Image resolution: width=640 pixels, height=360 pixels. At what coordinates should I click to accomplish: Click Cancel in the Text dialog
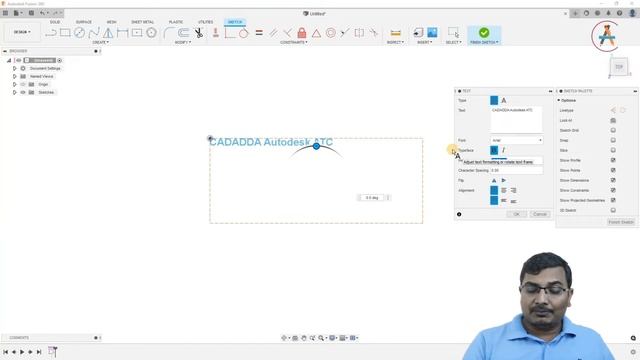coord(540,214)
